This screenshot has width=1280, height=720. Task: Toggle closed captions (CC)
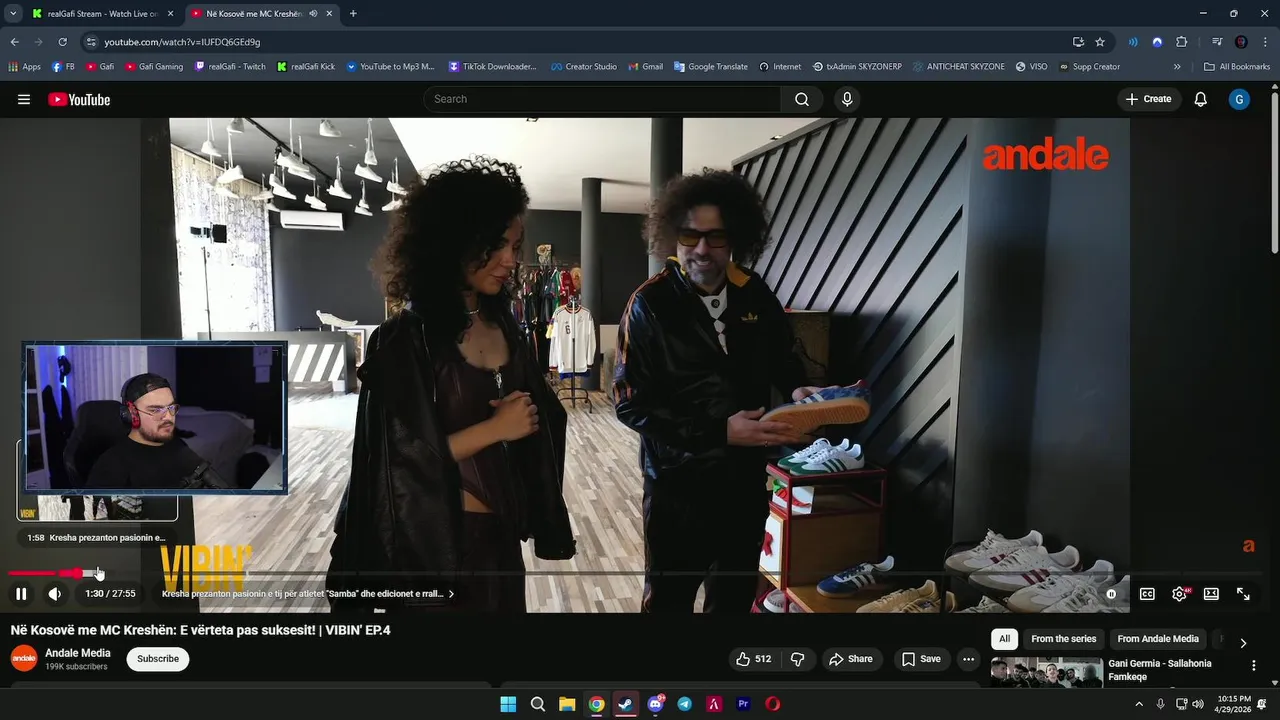pos(1147,594)
